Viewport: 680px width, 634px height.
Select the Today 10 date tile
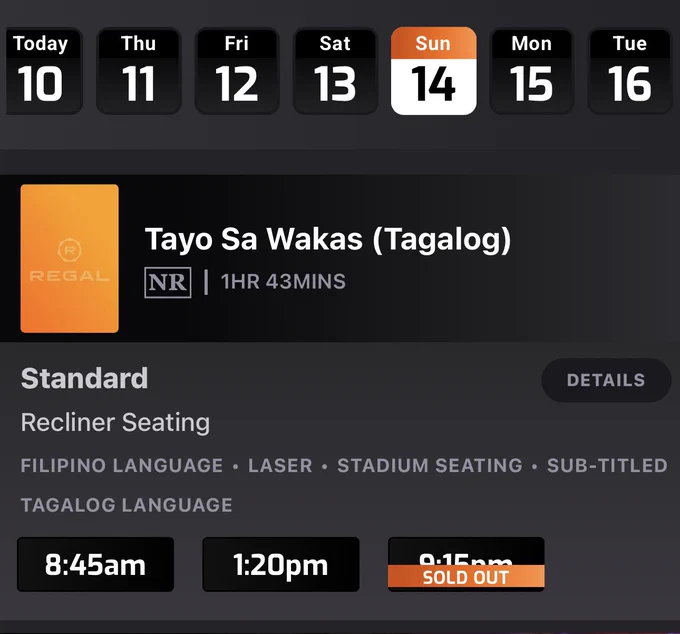tap(42, 71)
